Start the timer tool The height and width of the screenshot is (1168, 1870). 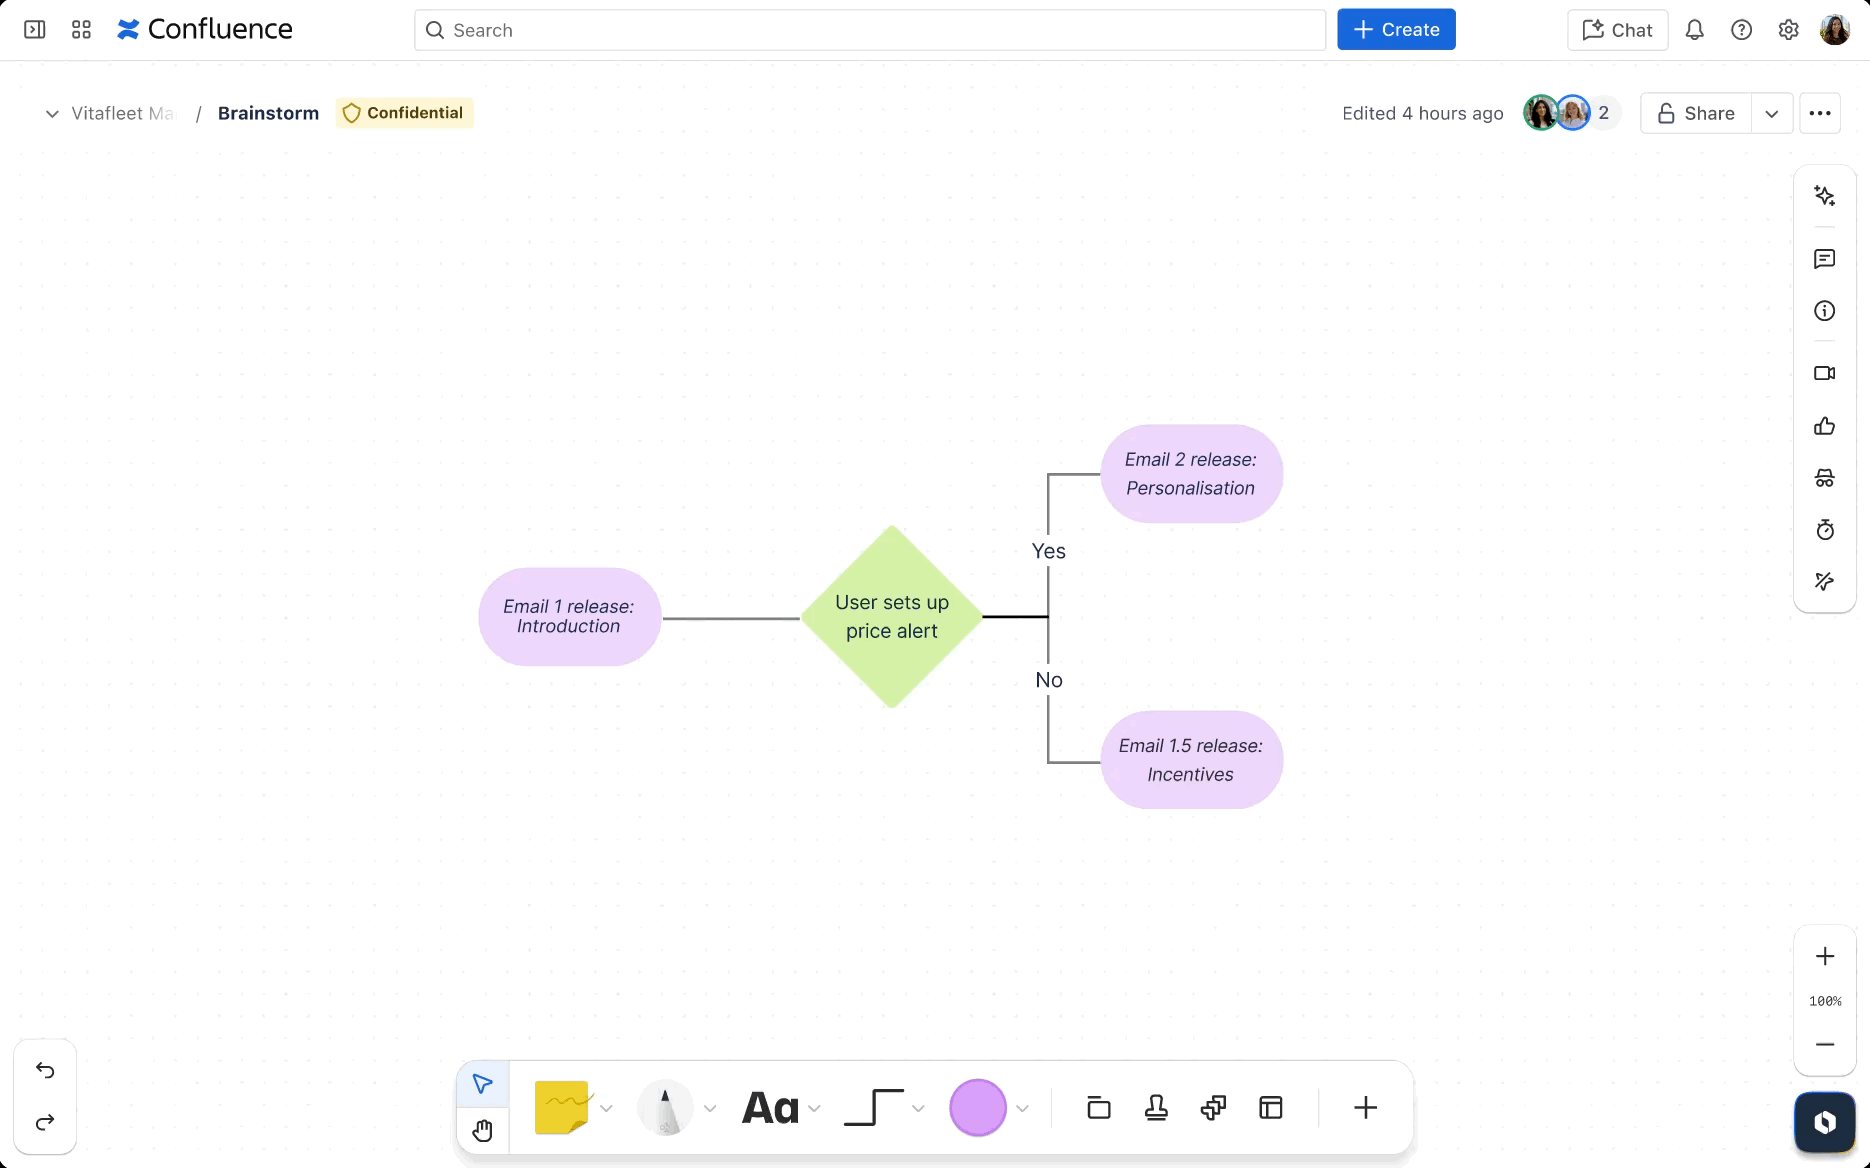[1825, 530]
